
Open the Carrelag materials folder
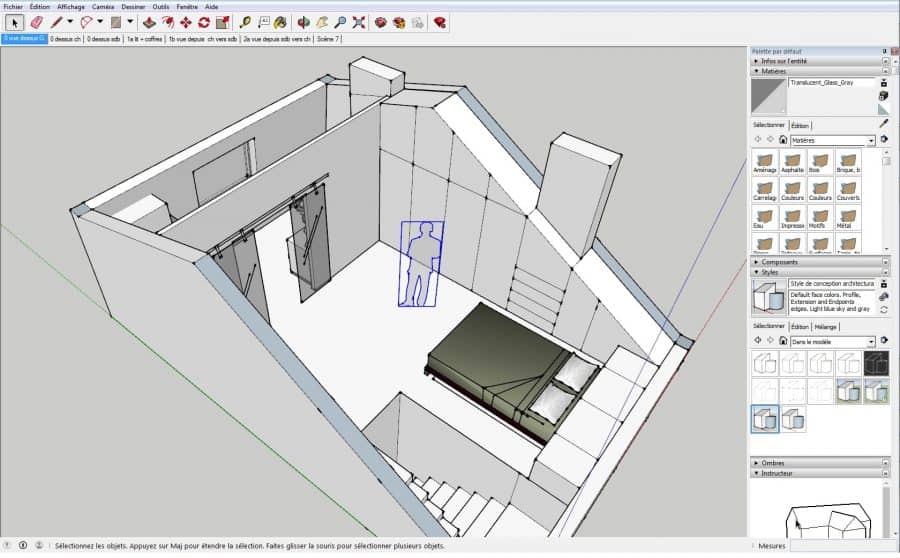pyautogui.click(x=765, y=190)
